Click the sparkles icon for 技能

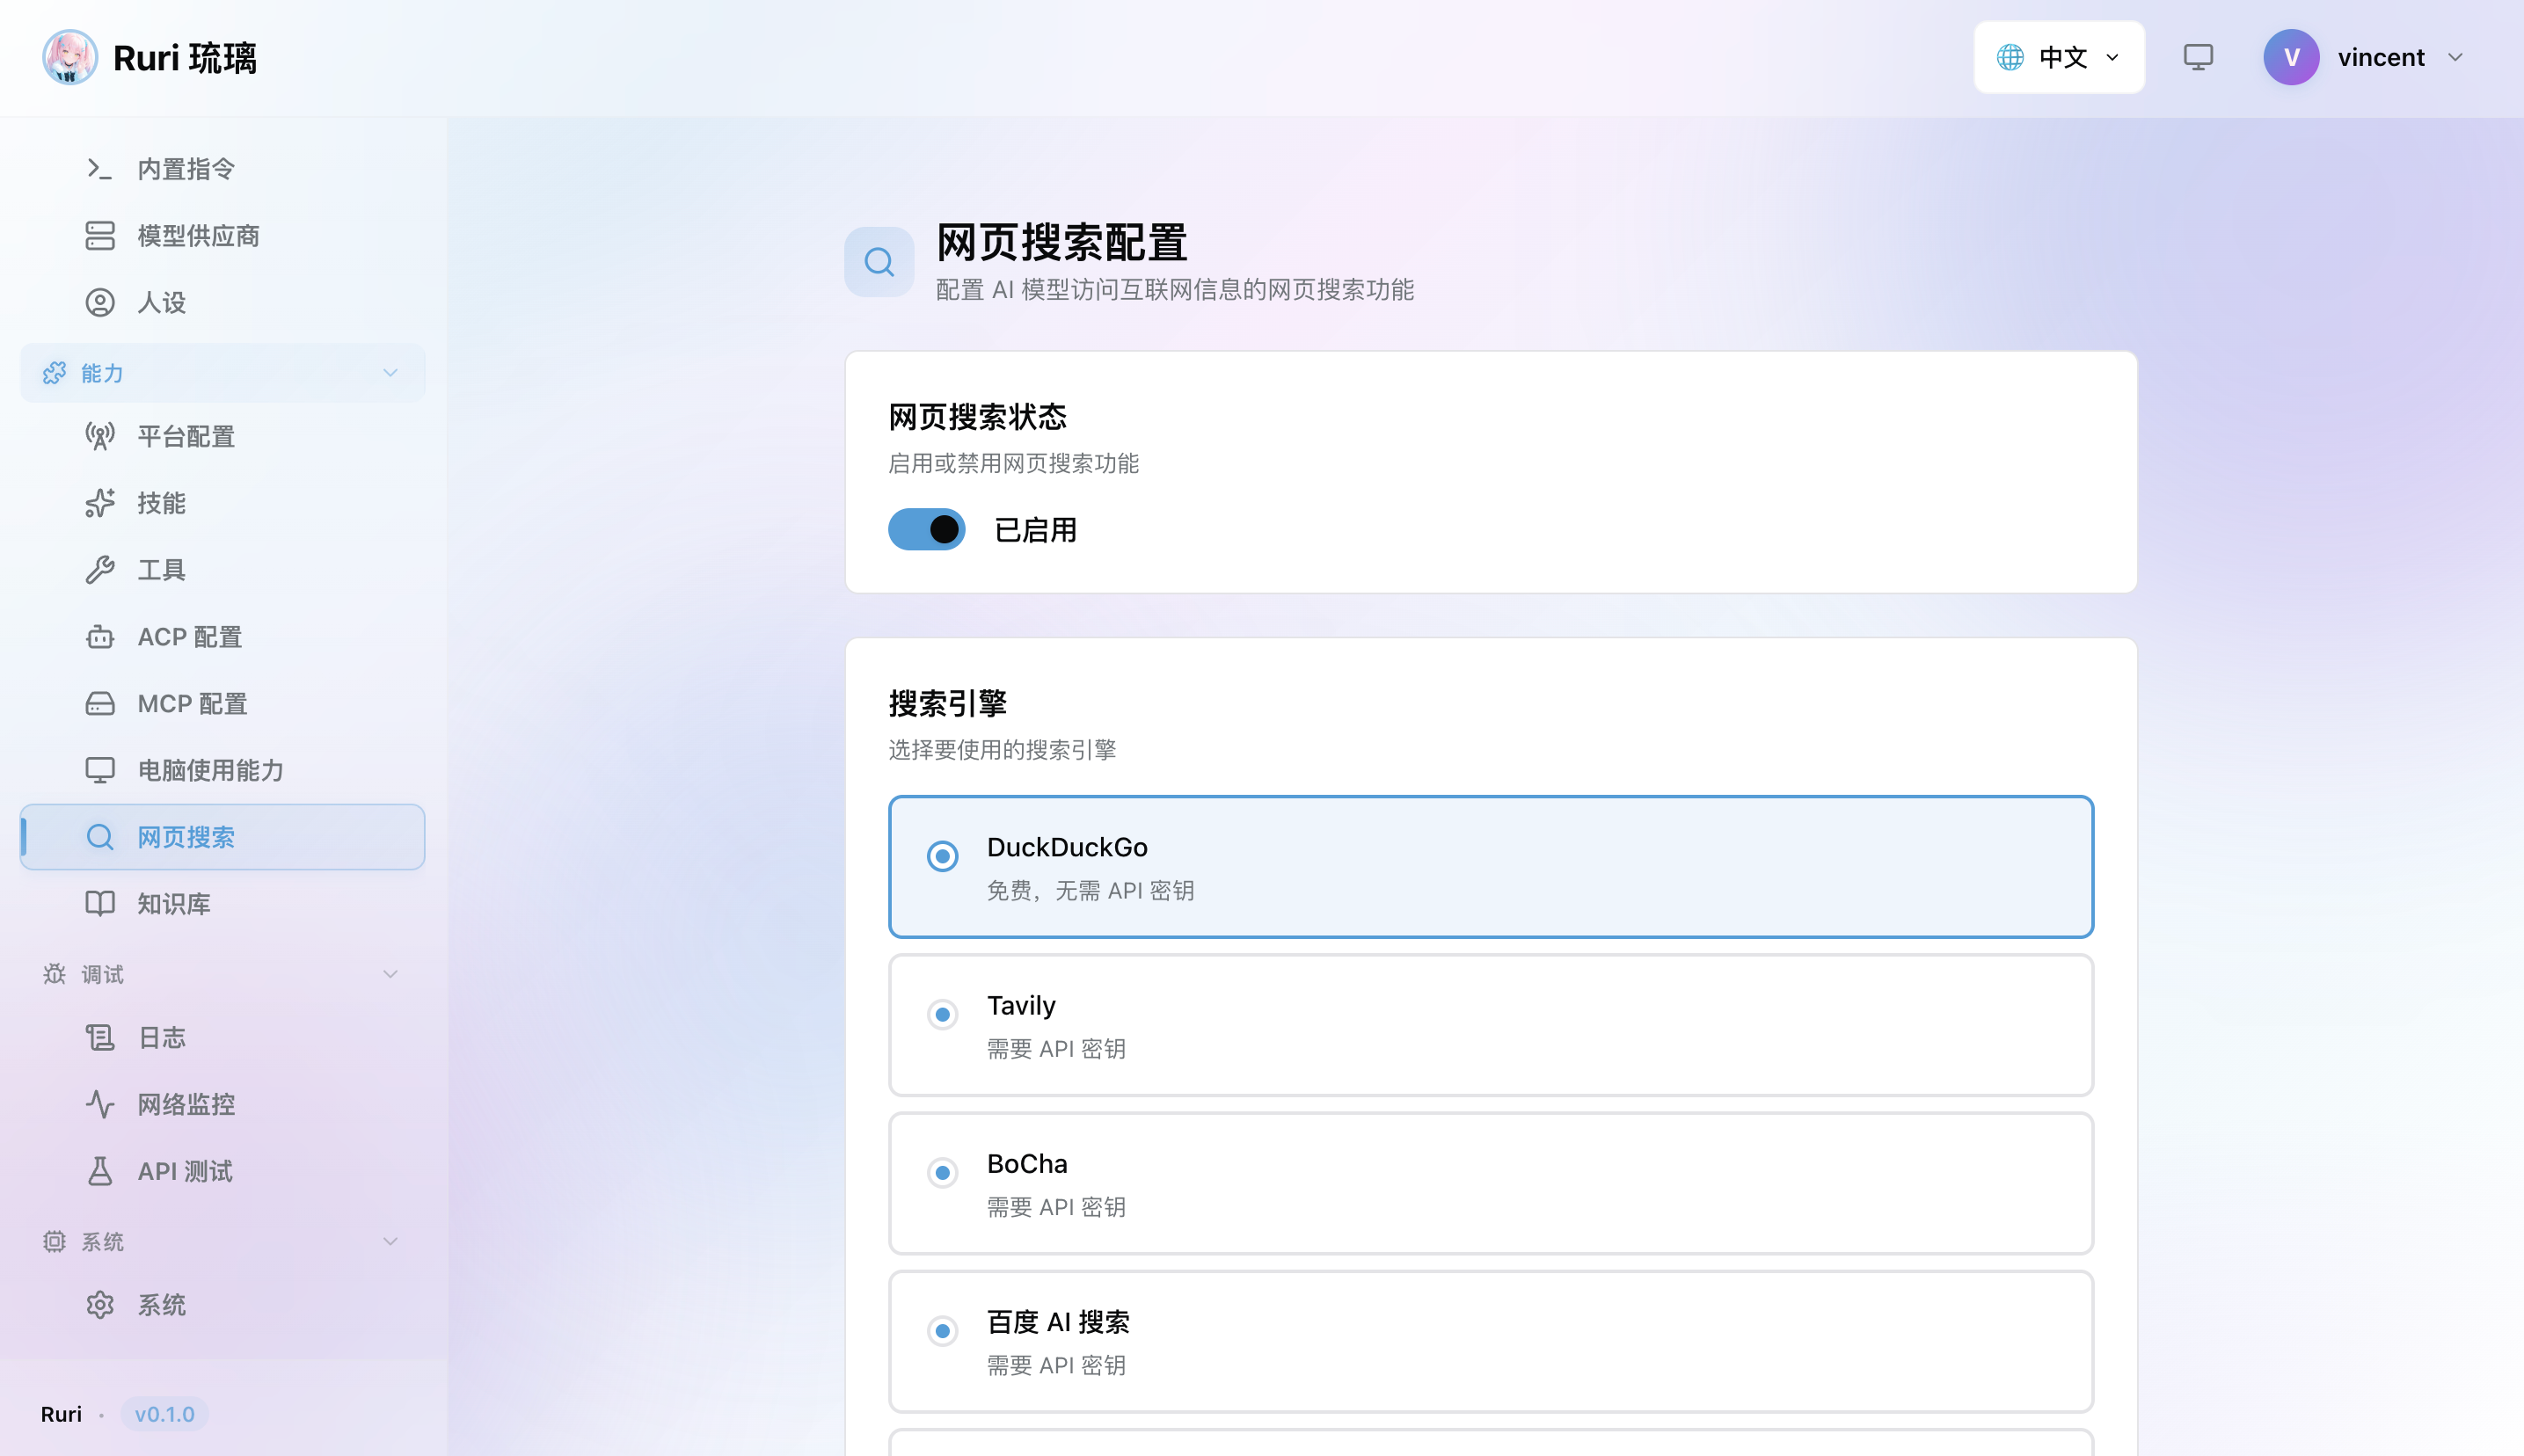(100, 503)
